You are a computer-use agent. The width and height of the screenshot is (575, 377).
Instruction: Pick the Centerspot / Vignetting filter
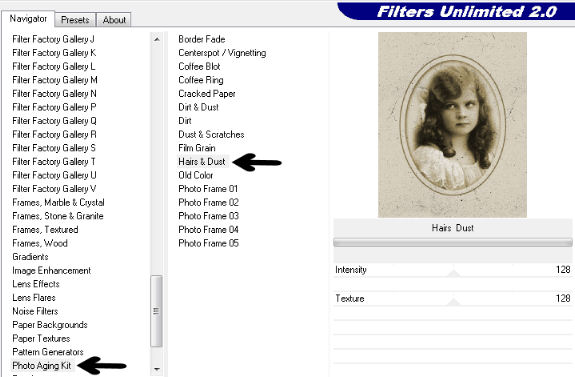pos(222,53)
